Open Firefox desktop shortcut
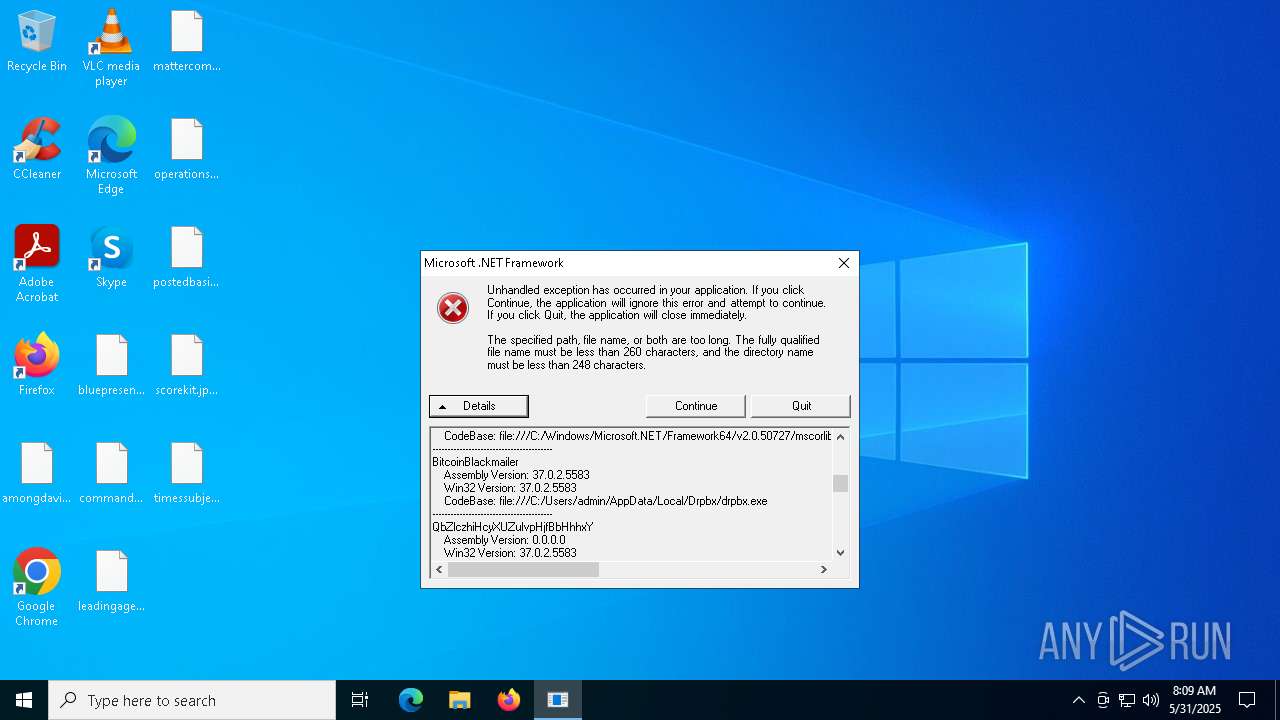Screen dimensions: 1280x720 click(x=37, y=366)
